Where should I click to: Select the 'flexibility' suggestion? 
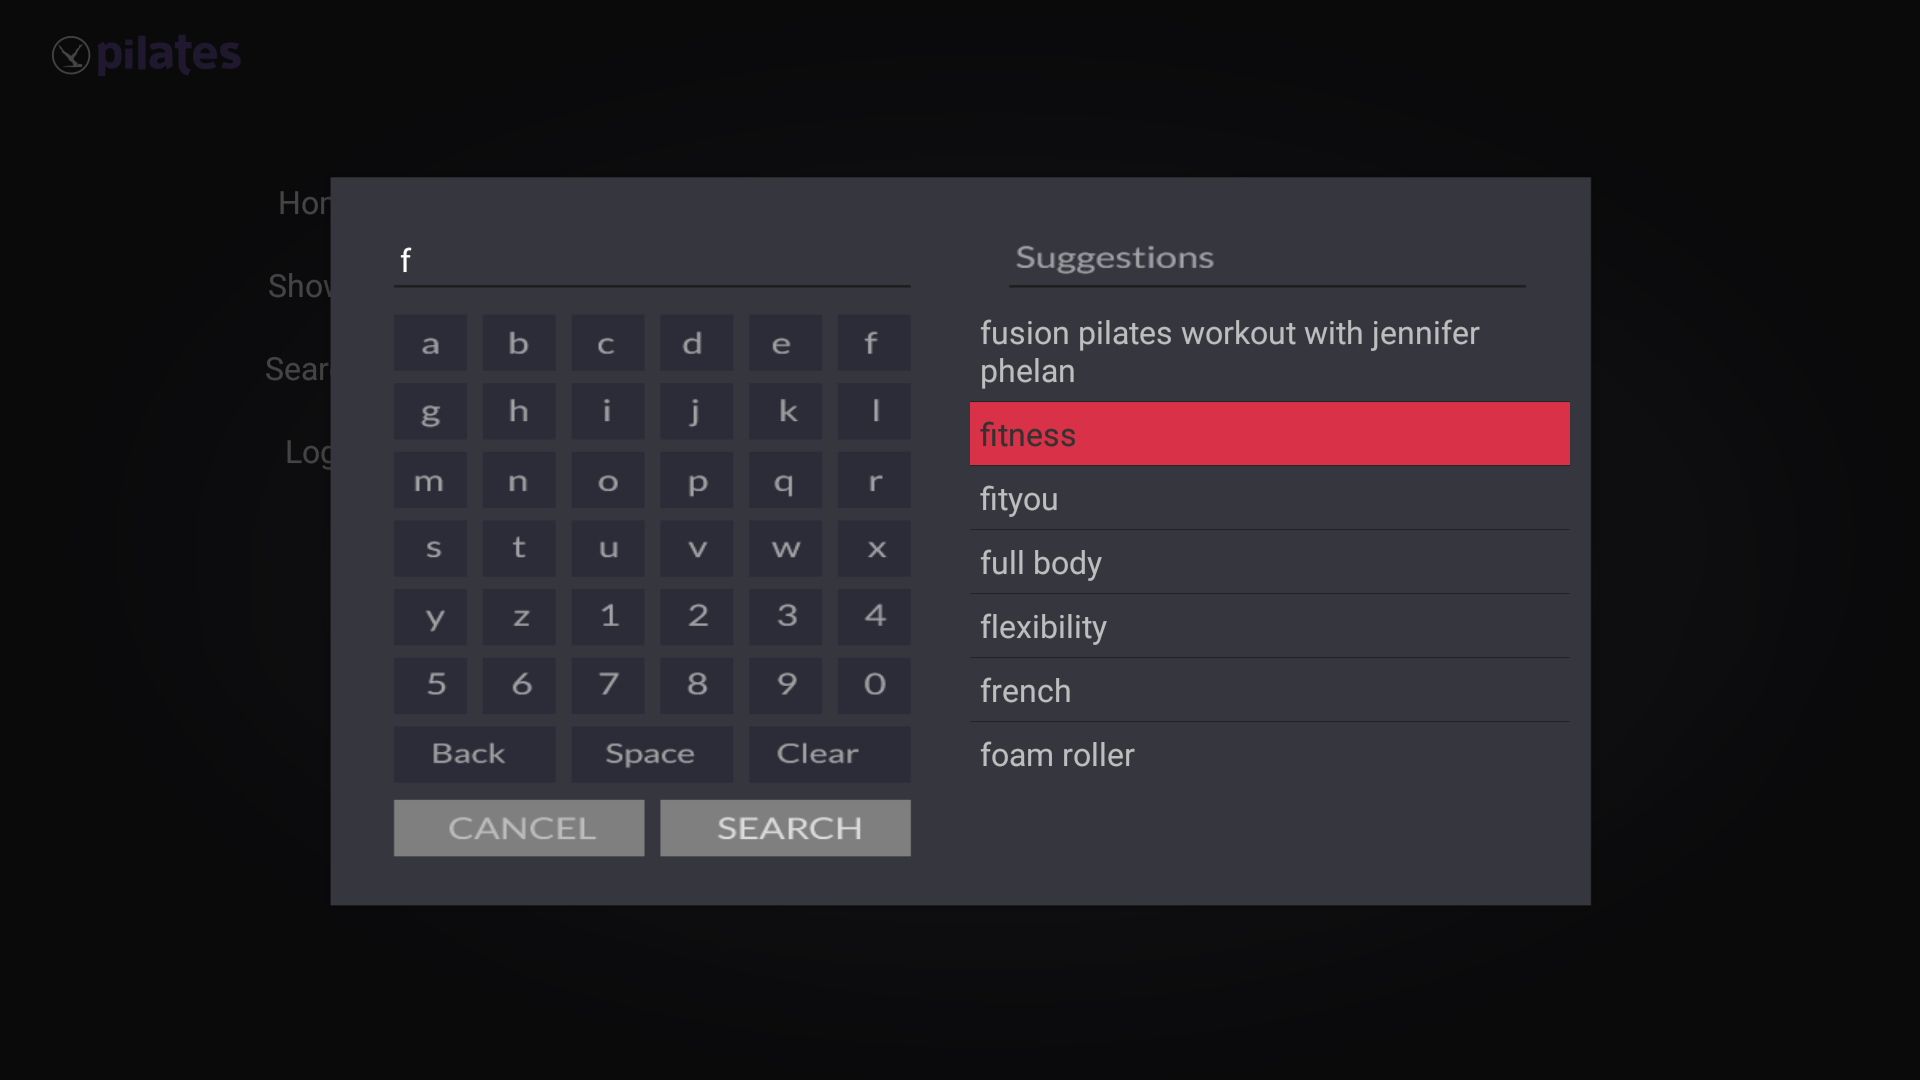[x=1269, y=626]
